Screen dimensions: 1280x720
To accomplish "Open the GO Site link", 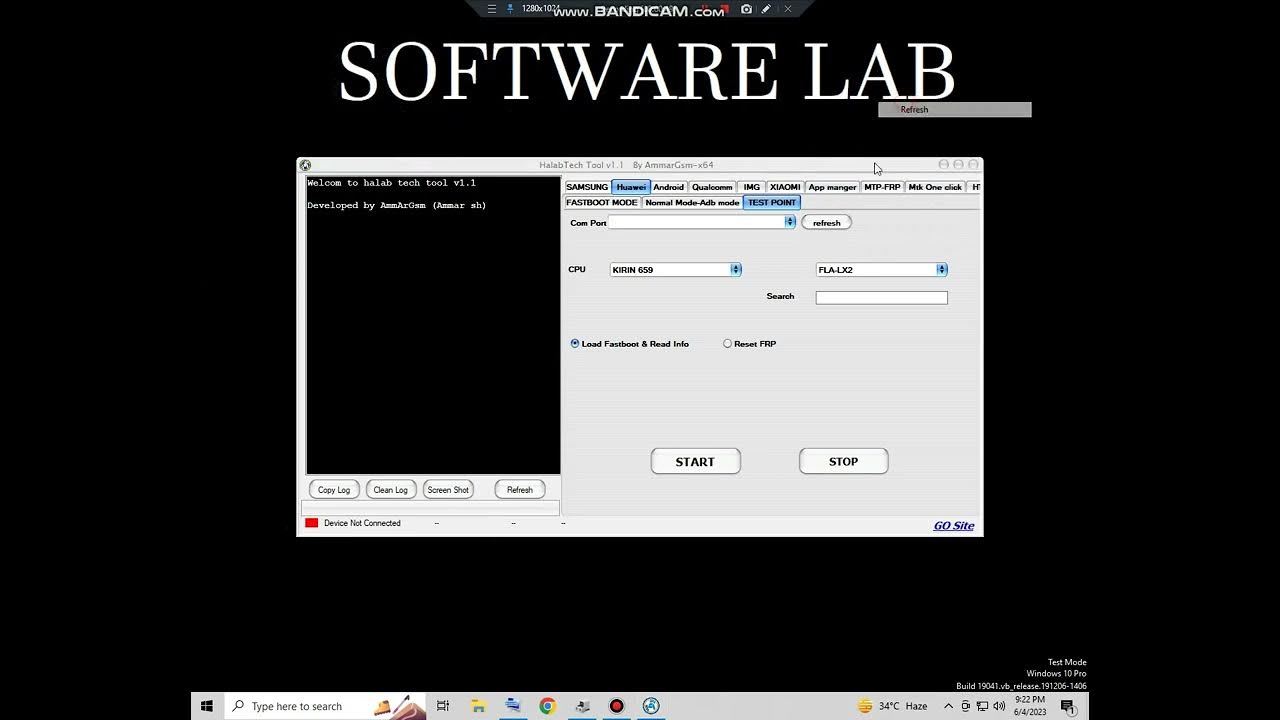I will click(954, 526).
